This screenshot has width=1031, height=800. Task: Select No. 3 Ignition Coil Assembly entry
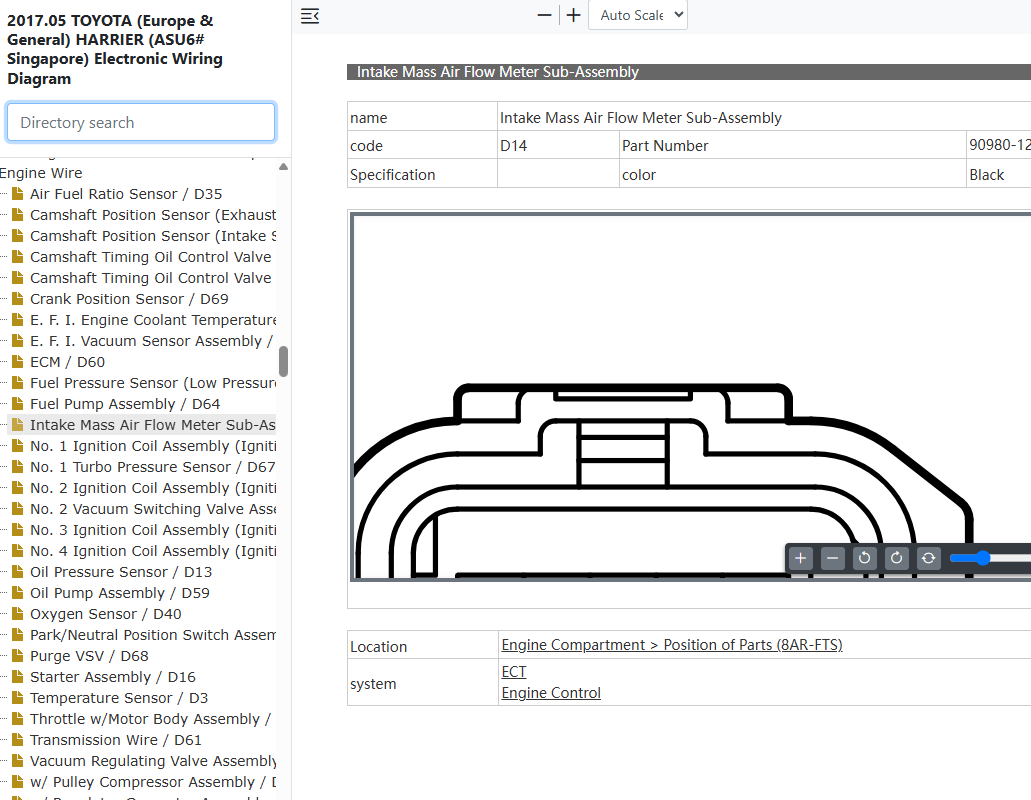[x=153, y=530]
